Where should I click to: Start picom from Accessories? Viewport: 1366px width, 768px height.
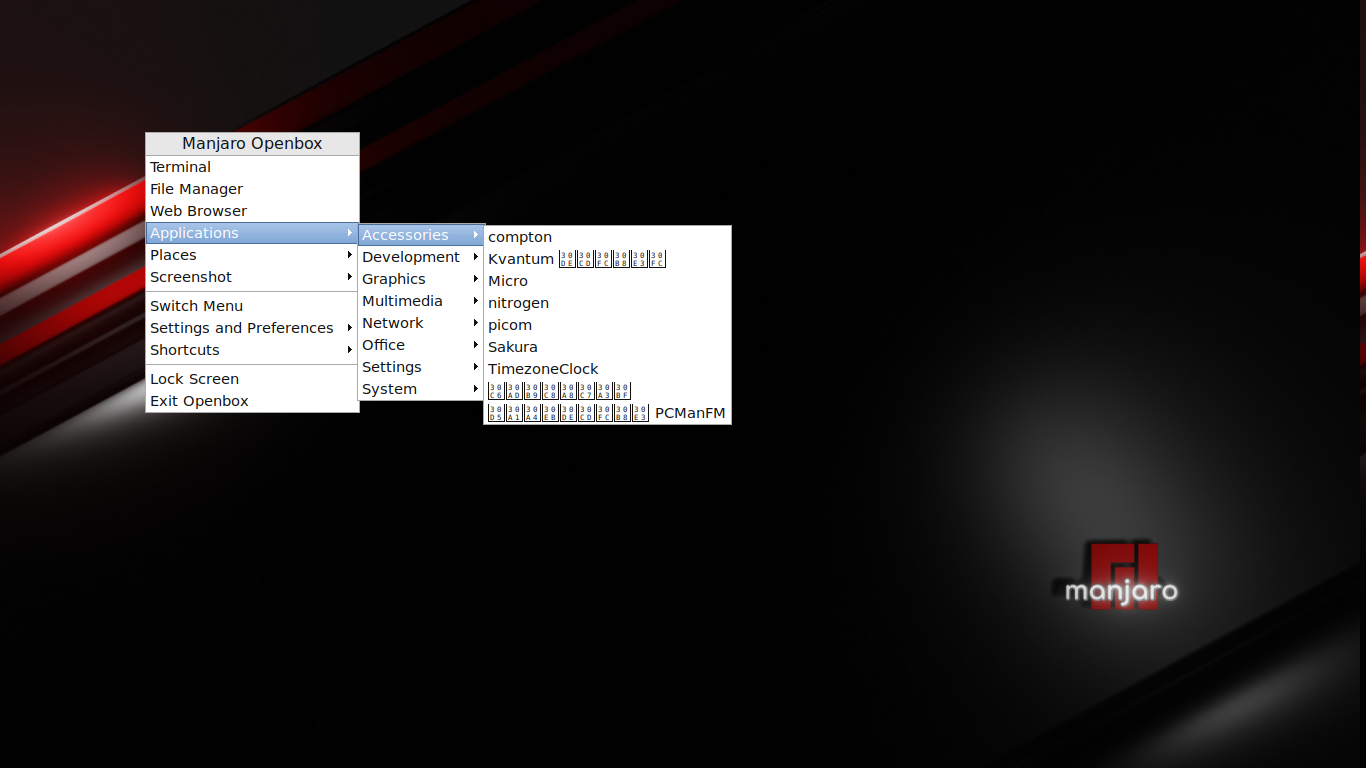(607, 325)
